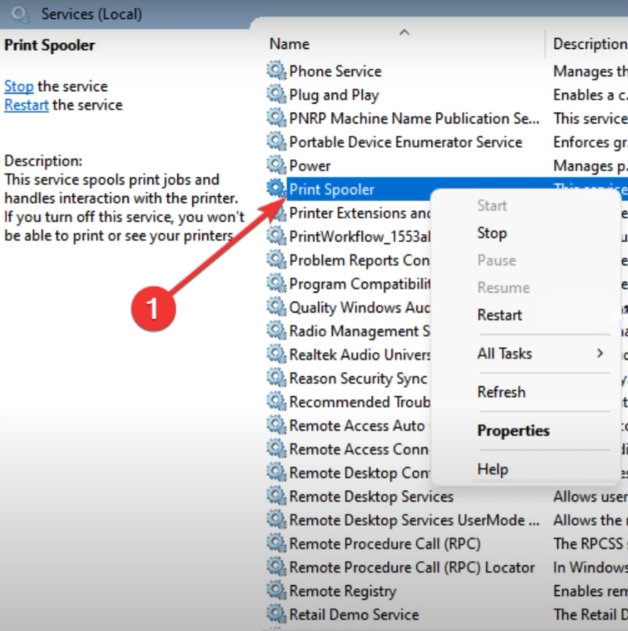Select the Reason Security Sync row

358,379
